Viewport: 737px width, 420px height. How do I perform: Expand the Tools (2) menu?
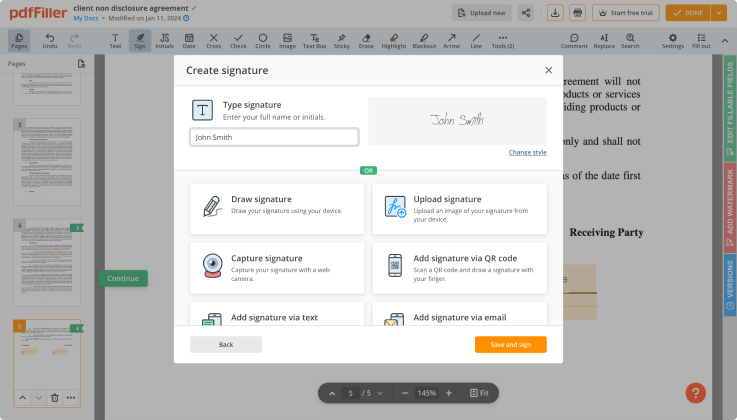tap(503, 40)
